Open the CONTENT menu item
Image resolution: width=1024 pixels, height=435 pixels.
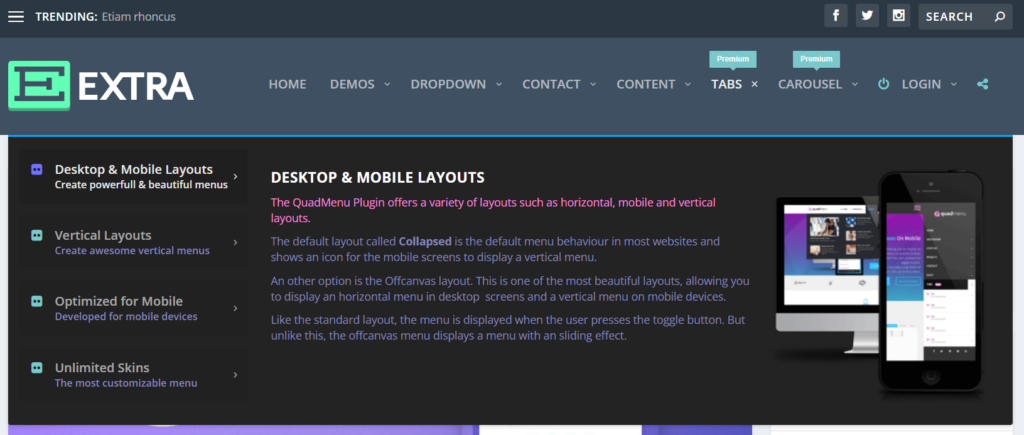pyautogui.click(x=646, y=84)
